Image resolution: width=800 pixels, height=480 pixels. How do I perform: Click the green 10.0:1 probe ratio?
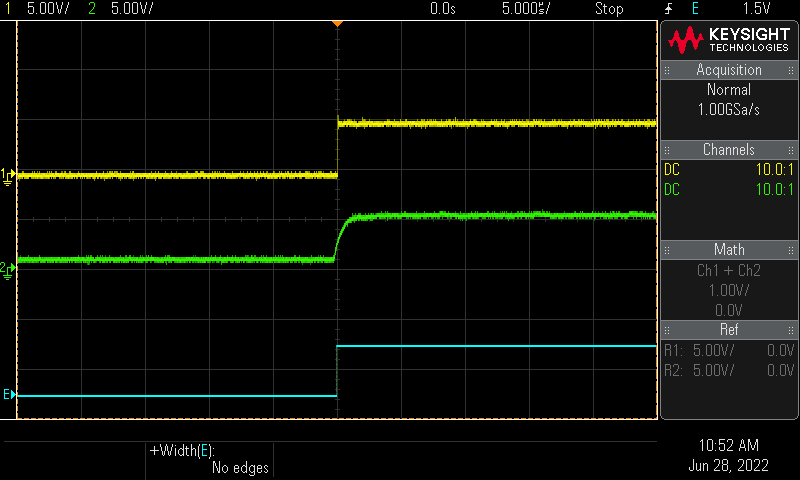tap(775, 190)
